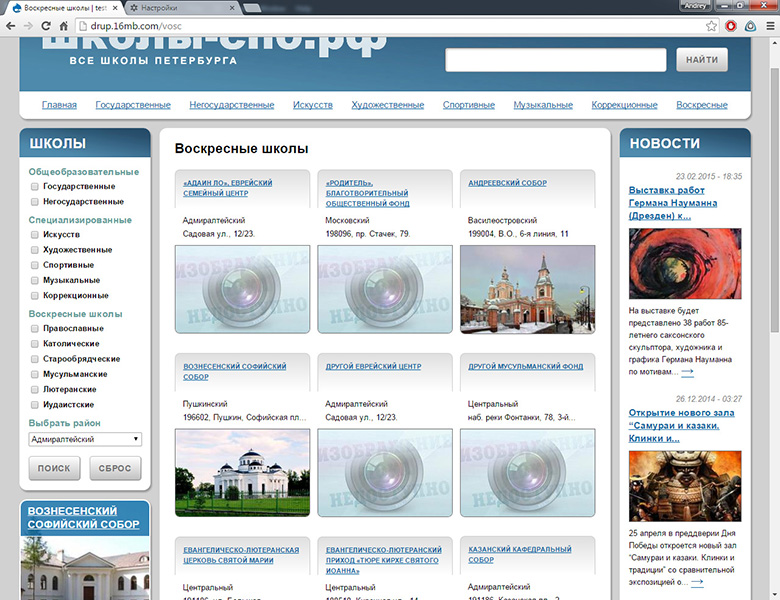Screen dimensions: 780x600
Task: Check the Государственные checkbox
Action: 34,187
